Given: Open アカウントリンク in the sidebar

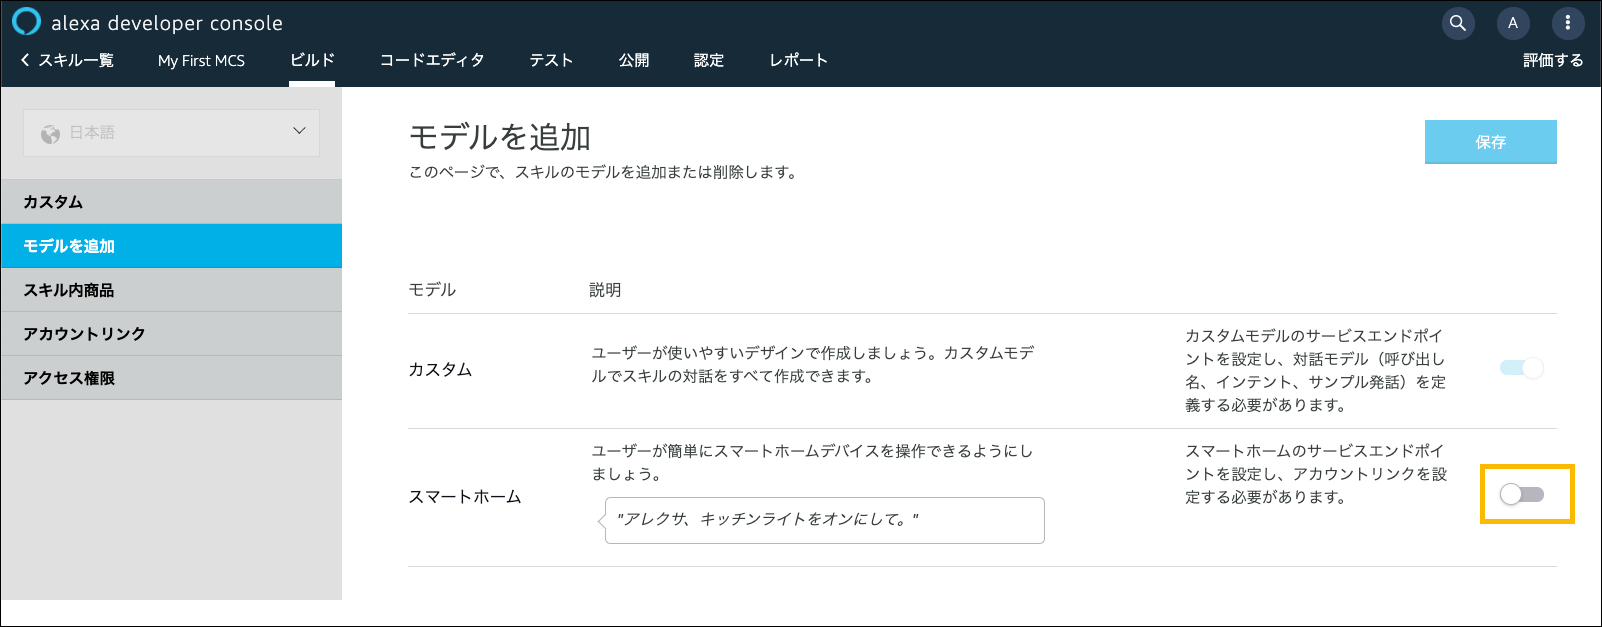Looking at the screenshot, I should [171, 334].
